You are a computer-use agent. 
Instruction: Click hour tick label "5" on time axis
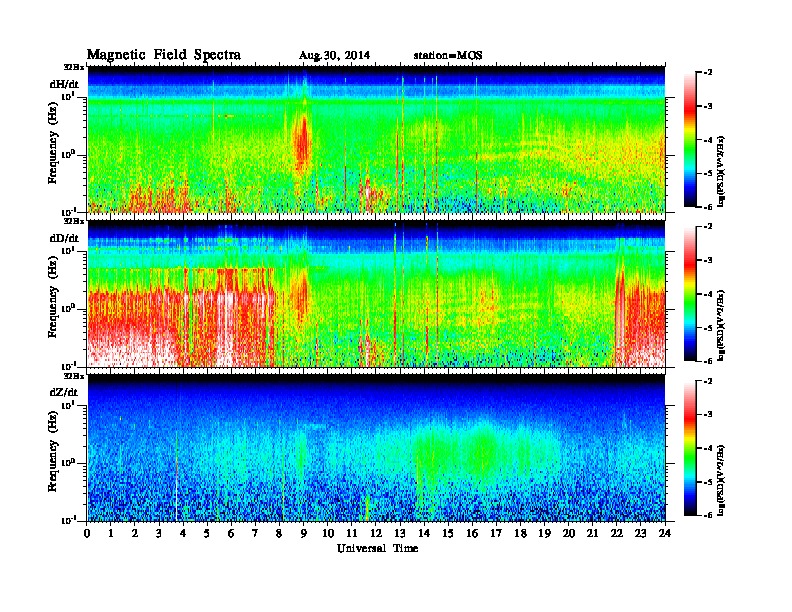(x=207, y=533)
